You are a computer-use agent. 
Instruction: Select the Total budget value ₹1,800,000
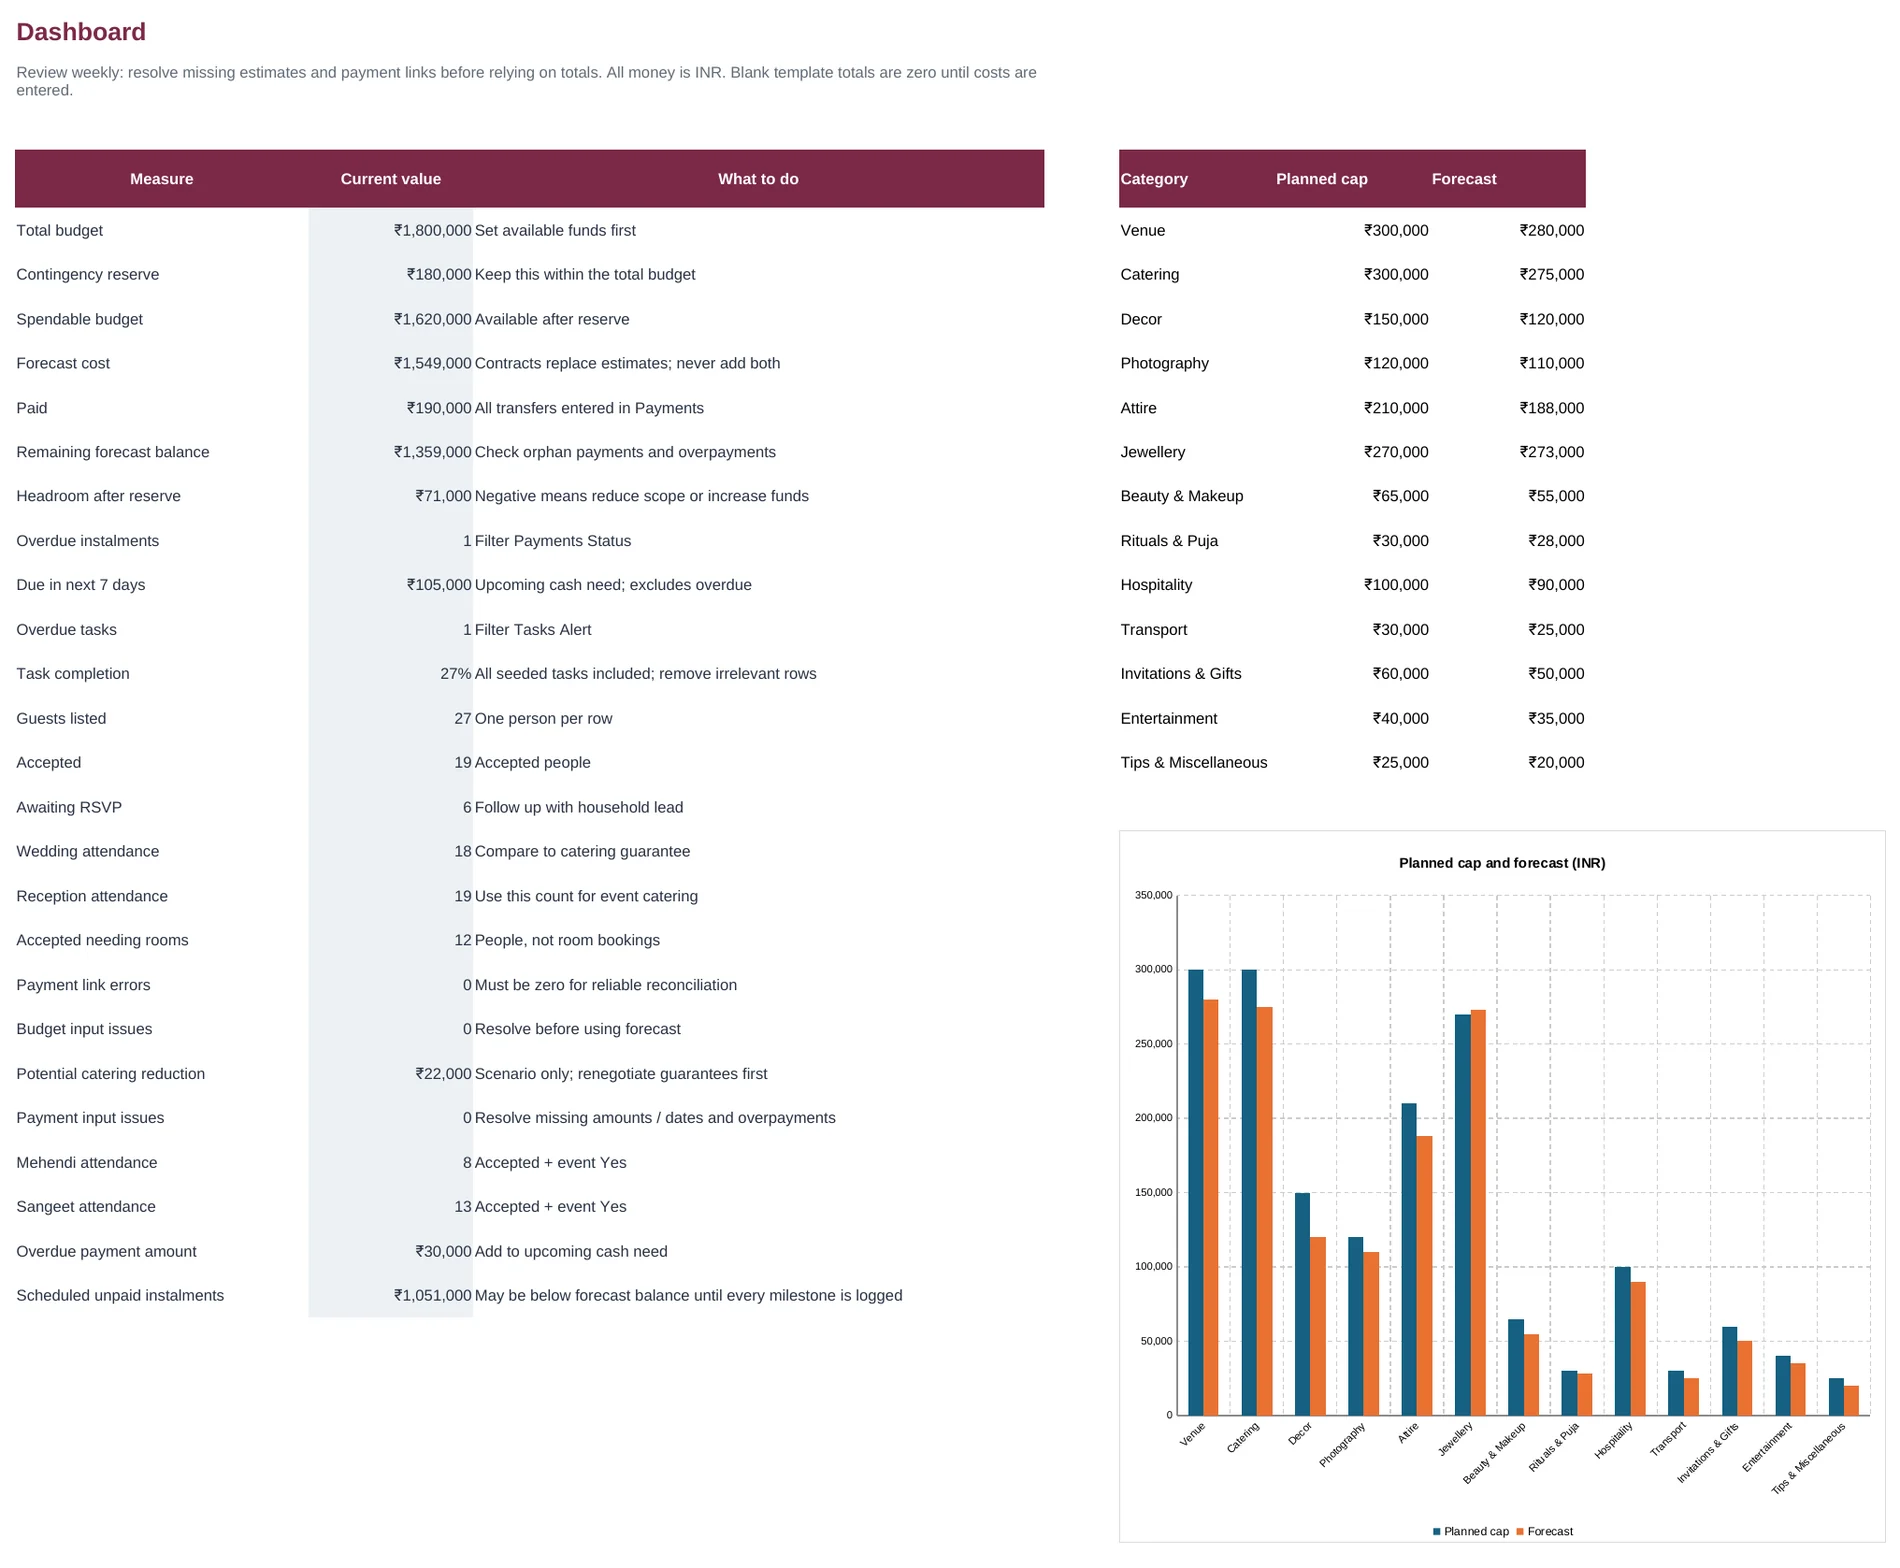click(432, 230)
